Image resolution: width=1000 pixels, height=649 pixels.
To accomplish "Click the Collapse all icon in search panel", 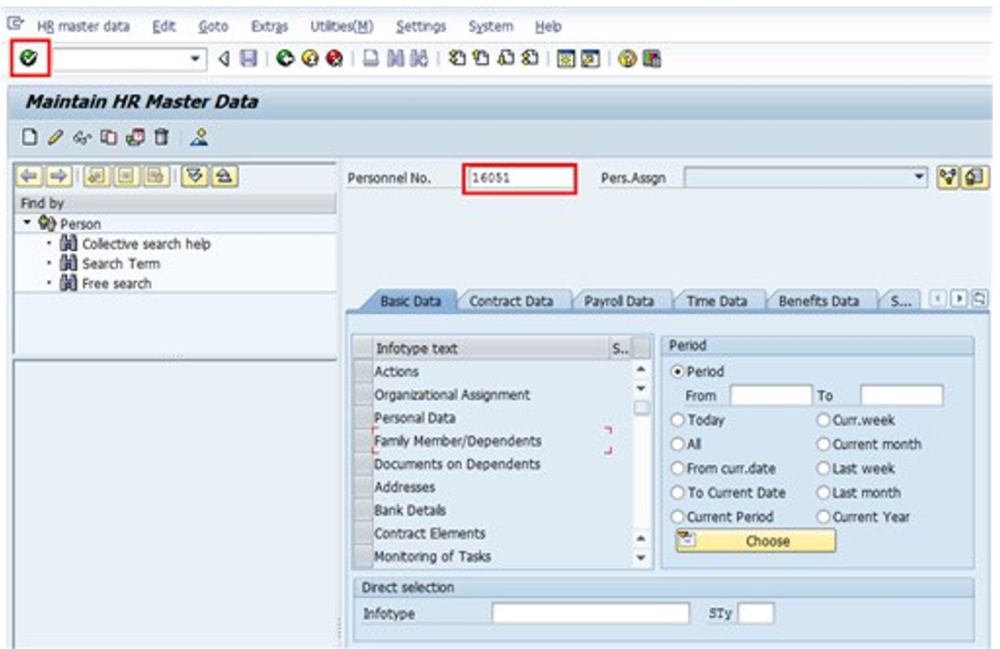I will point(224,177).
